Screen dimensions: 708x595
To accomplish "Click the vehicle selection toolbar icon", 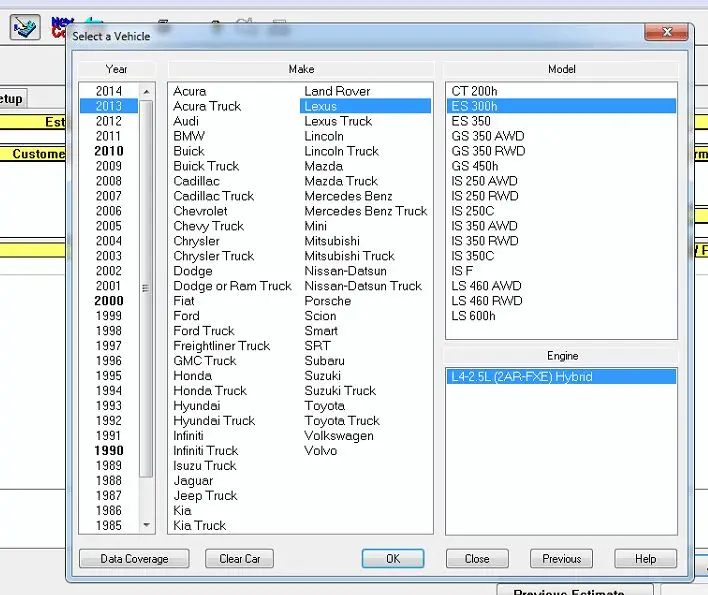I will (25, 27).
